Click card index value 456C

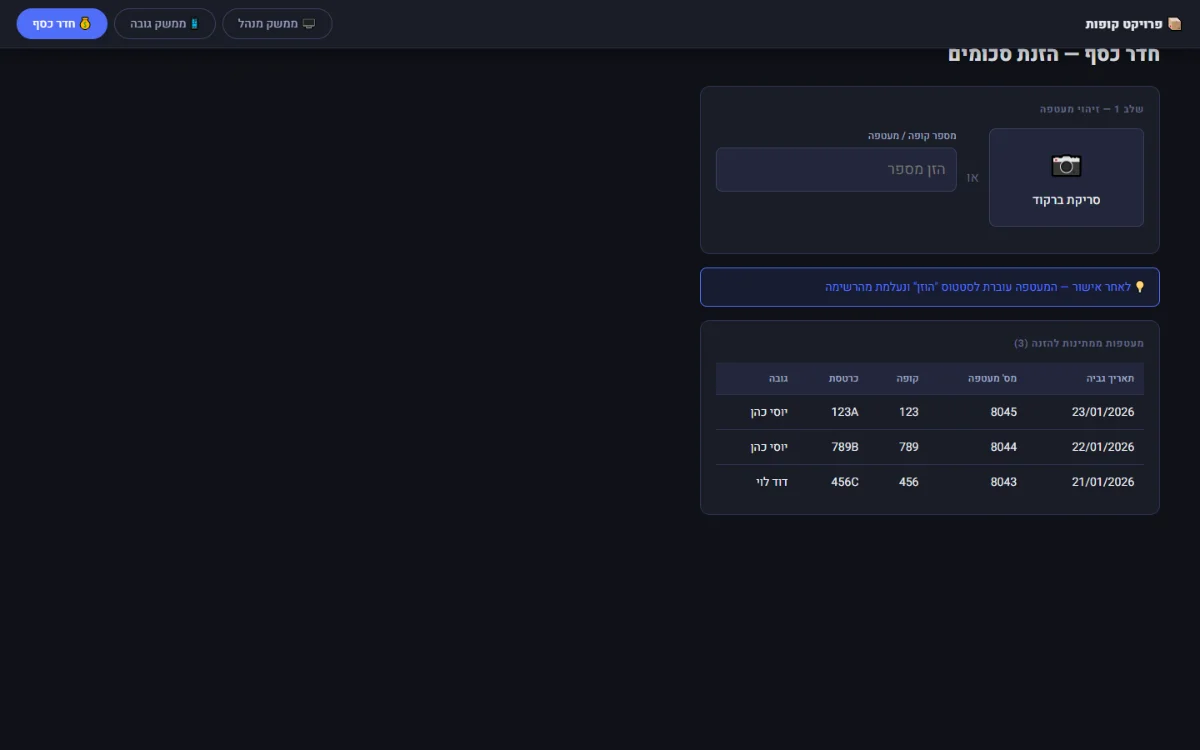coord(845,482)
